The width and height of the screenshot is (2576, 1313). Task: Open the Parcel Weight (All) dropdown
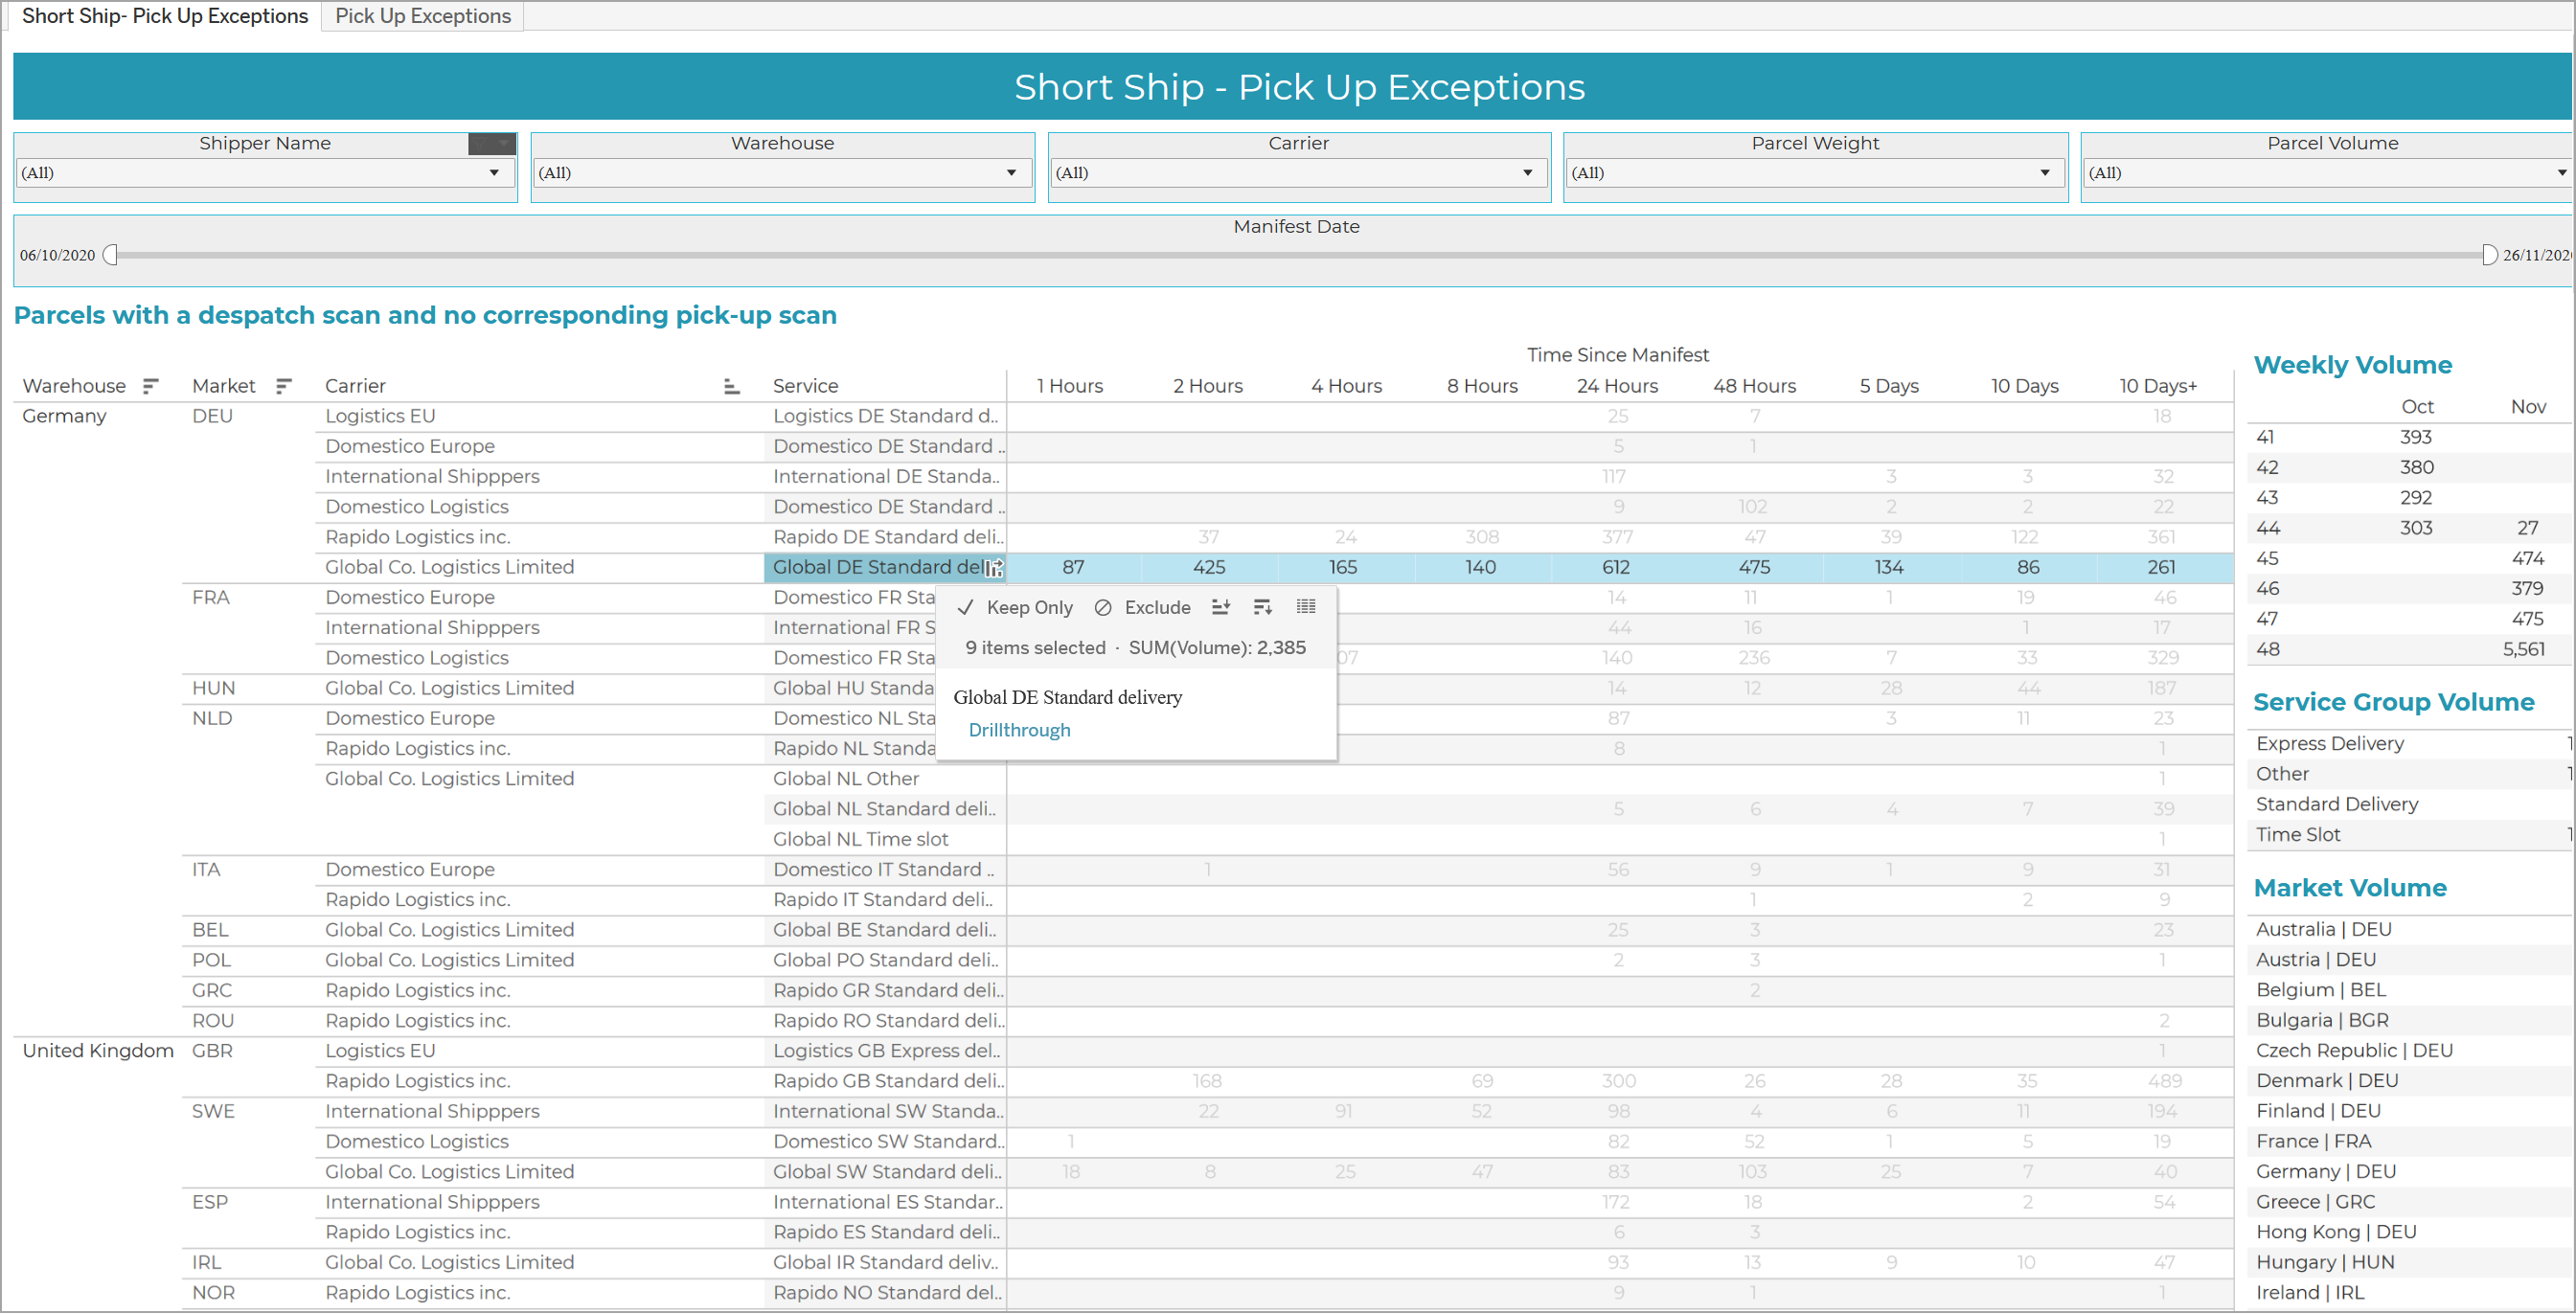click(1814, 173)
